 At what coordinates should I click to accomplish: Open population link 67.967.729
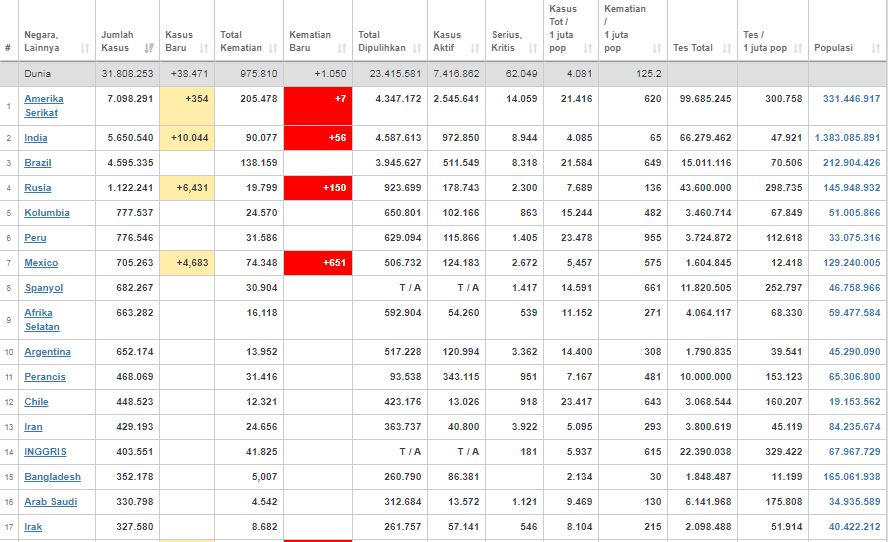(854, 451)
